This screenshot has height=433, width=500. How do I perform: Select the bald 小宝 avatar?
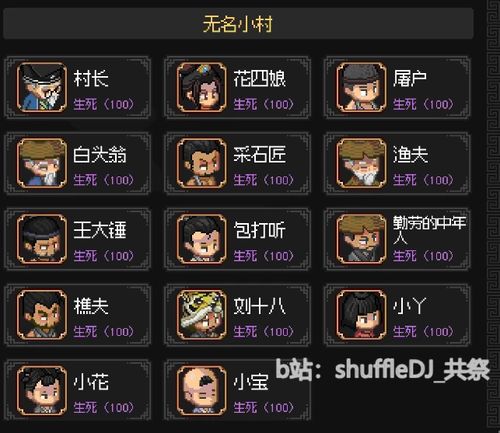point(202,390)
